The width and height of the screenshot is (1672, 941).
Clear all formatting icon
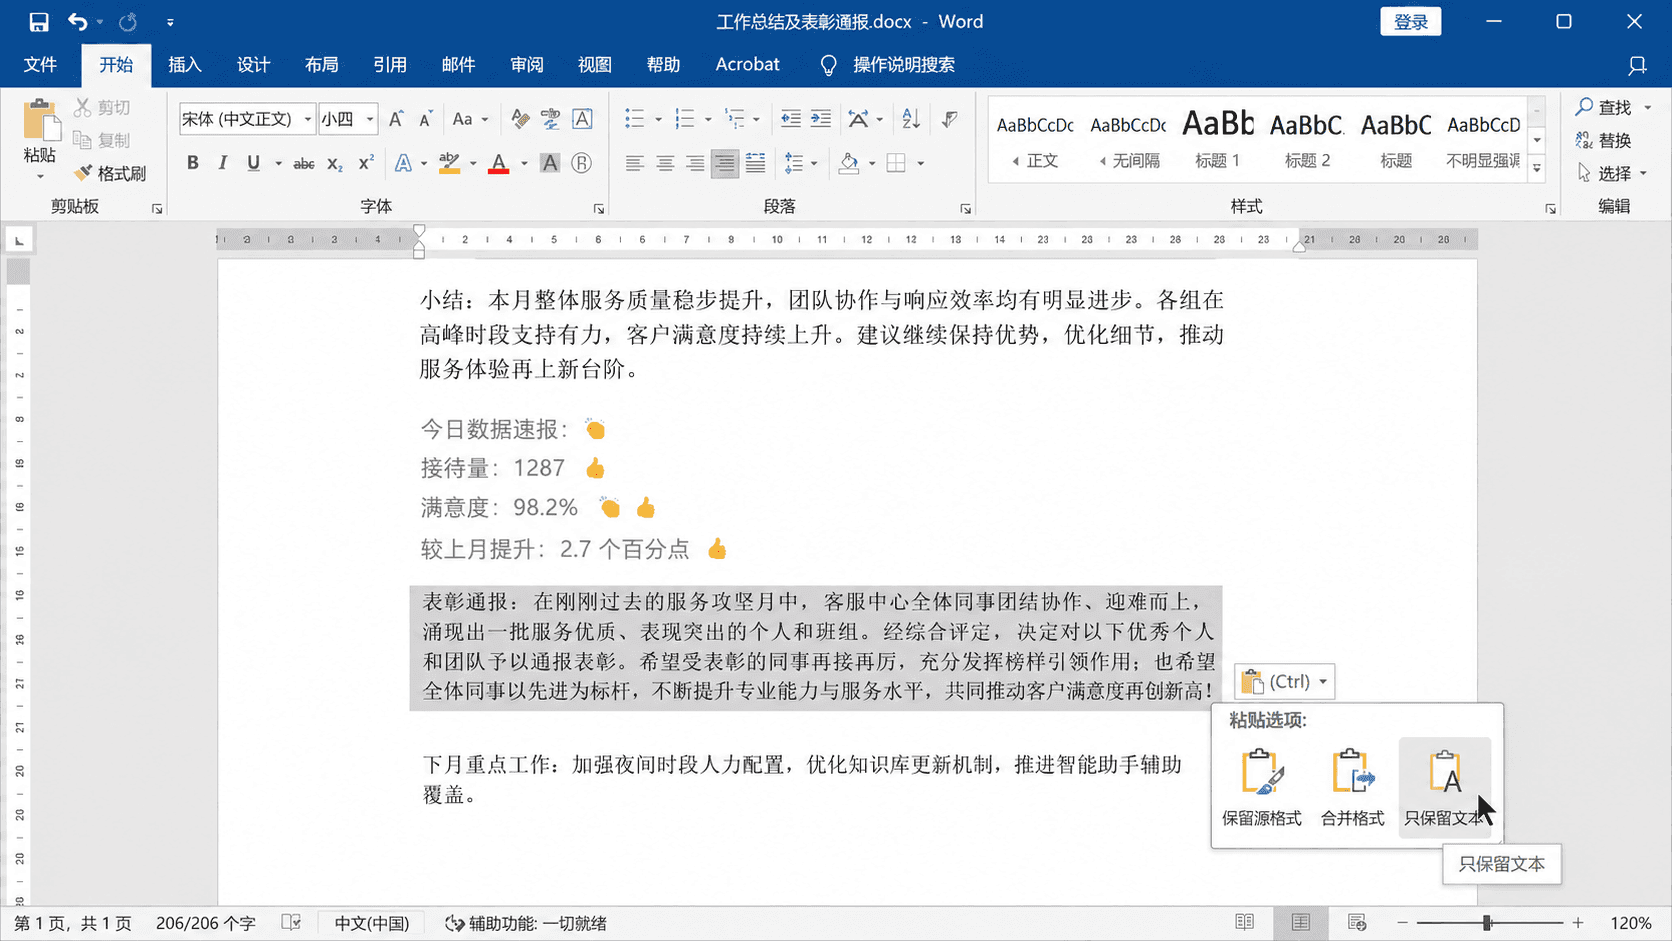[520, 119]
